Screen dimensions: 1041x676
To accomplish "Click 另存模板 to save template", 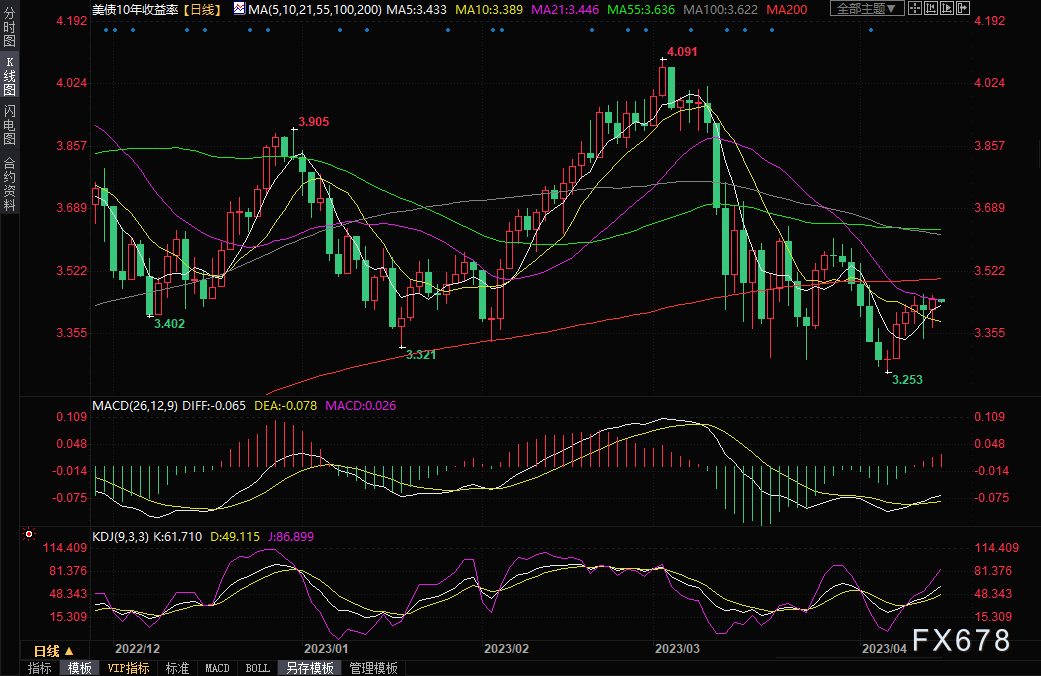I will [307, 668].
